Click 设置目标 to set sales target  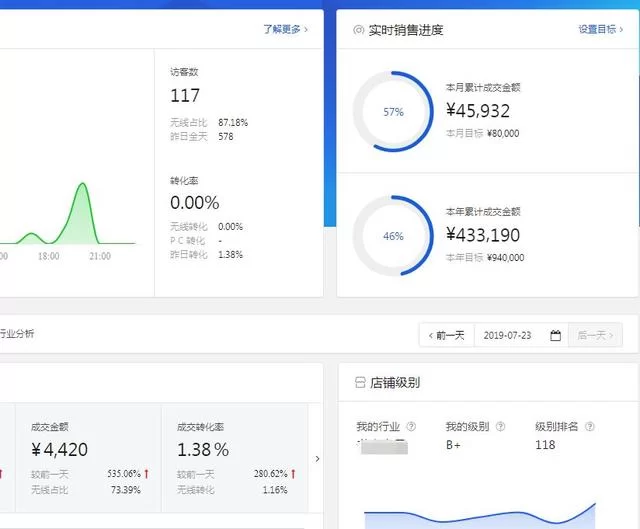600,30
